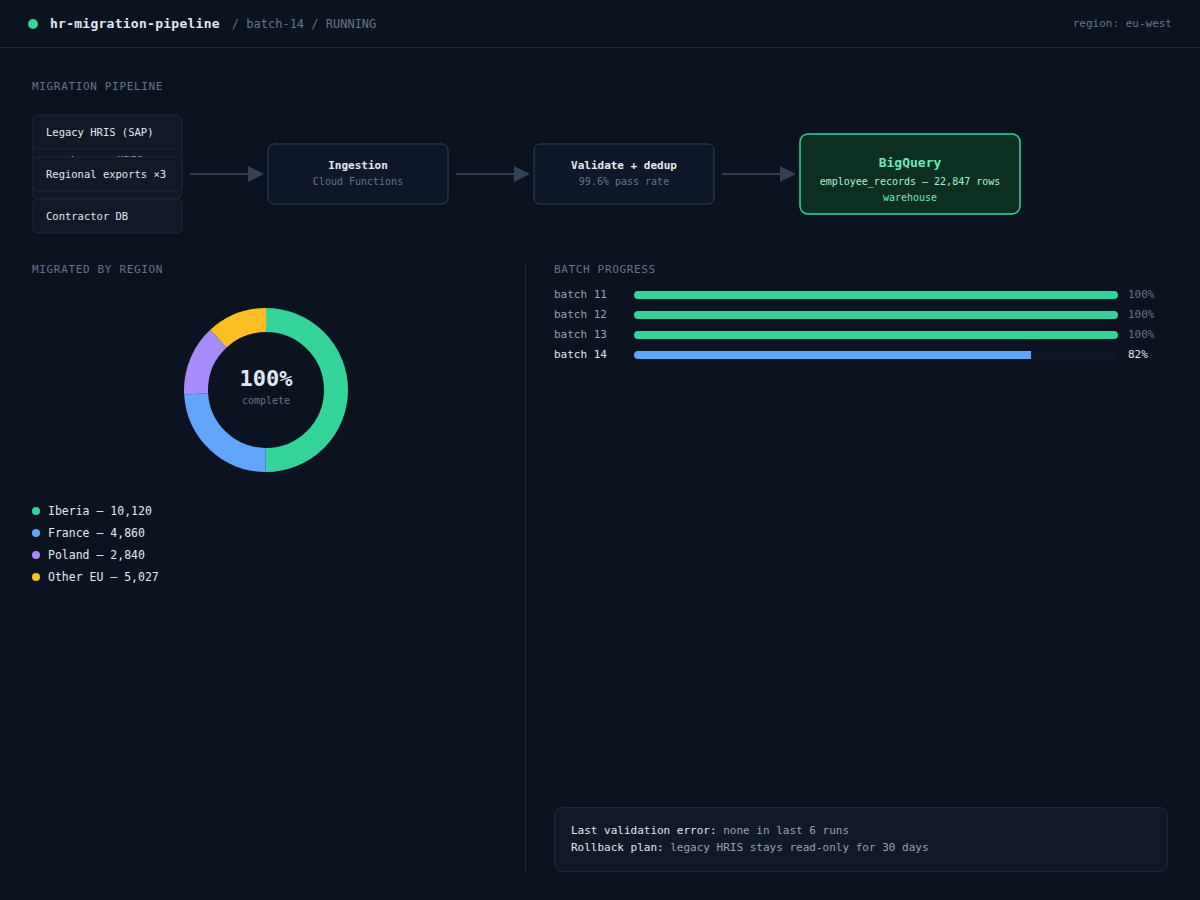Click the batch 11 progress bar
1200x900 pixels.
click(876, 295)
